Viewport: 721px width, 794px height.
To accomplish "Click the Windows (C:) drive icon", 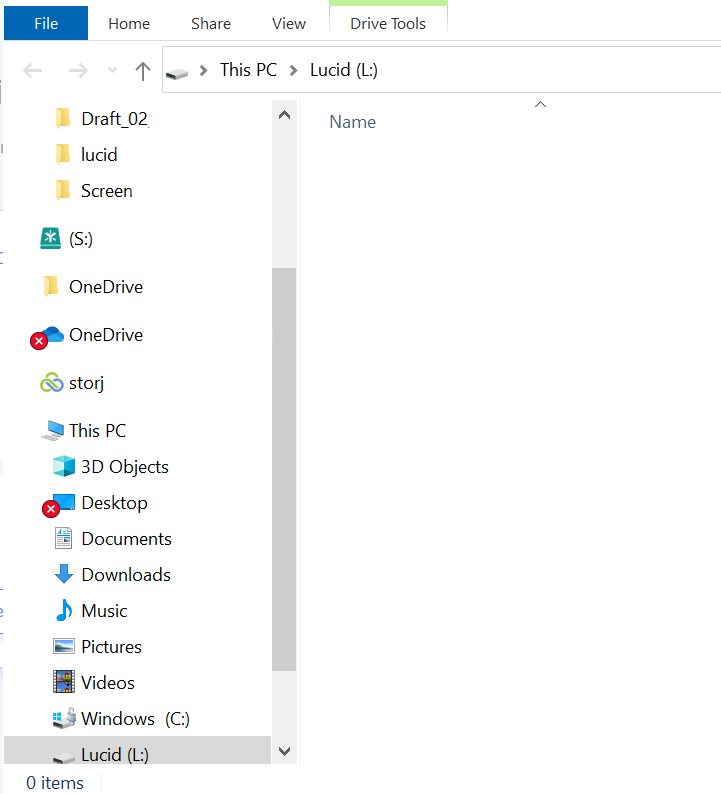I will click(x=64, y=719).
